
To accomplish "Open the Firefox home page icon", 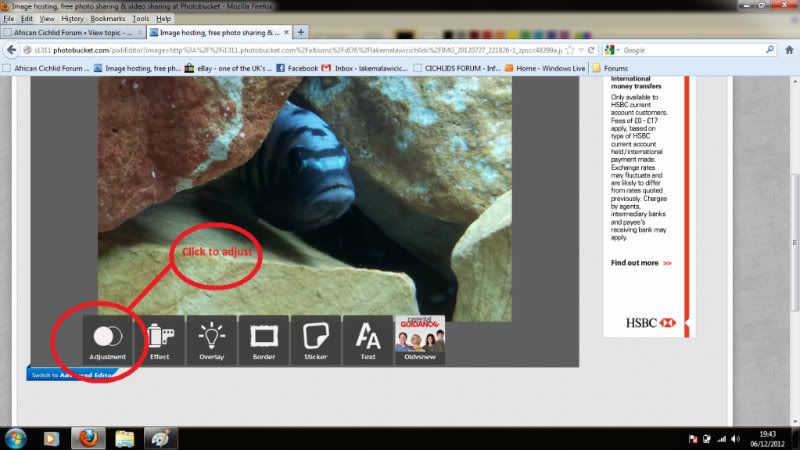I will (x=789, y=50).
